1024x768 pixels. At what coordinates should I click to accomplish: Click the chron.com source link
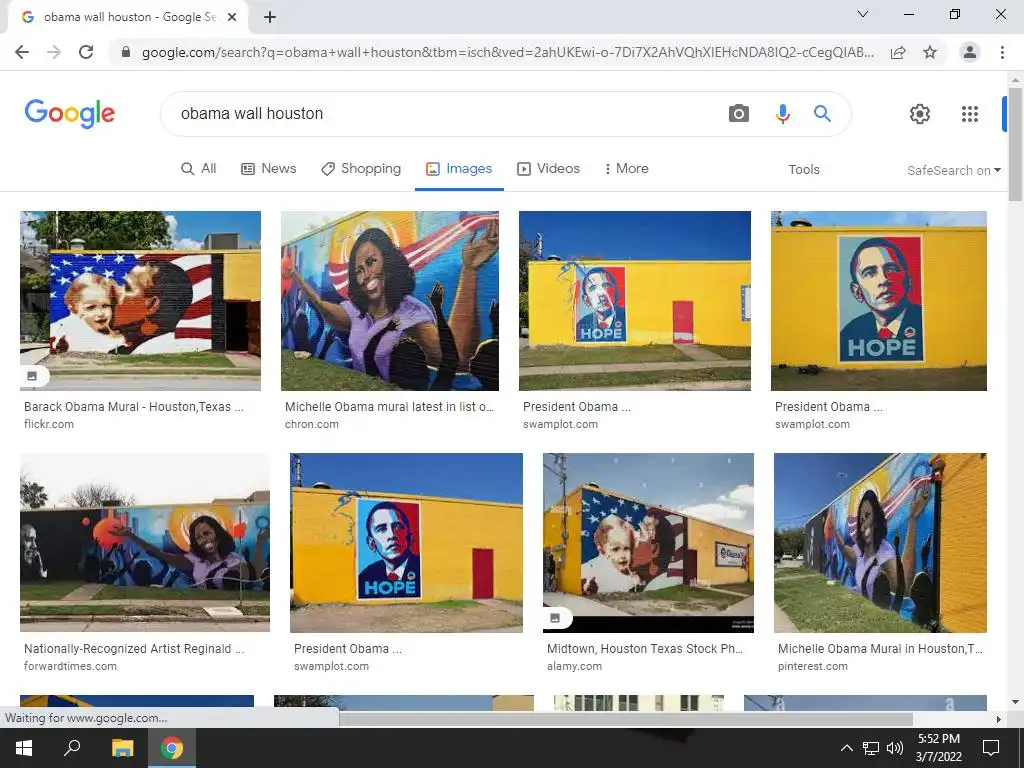312,424
